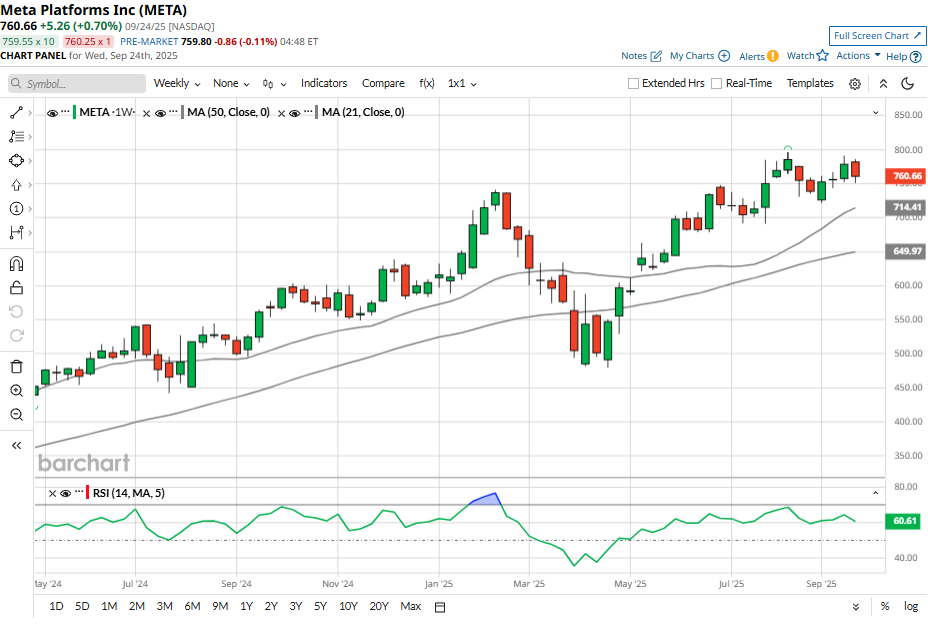
Task: Select the retracement lines drawing tool
Action: 16,137
